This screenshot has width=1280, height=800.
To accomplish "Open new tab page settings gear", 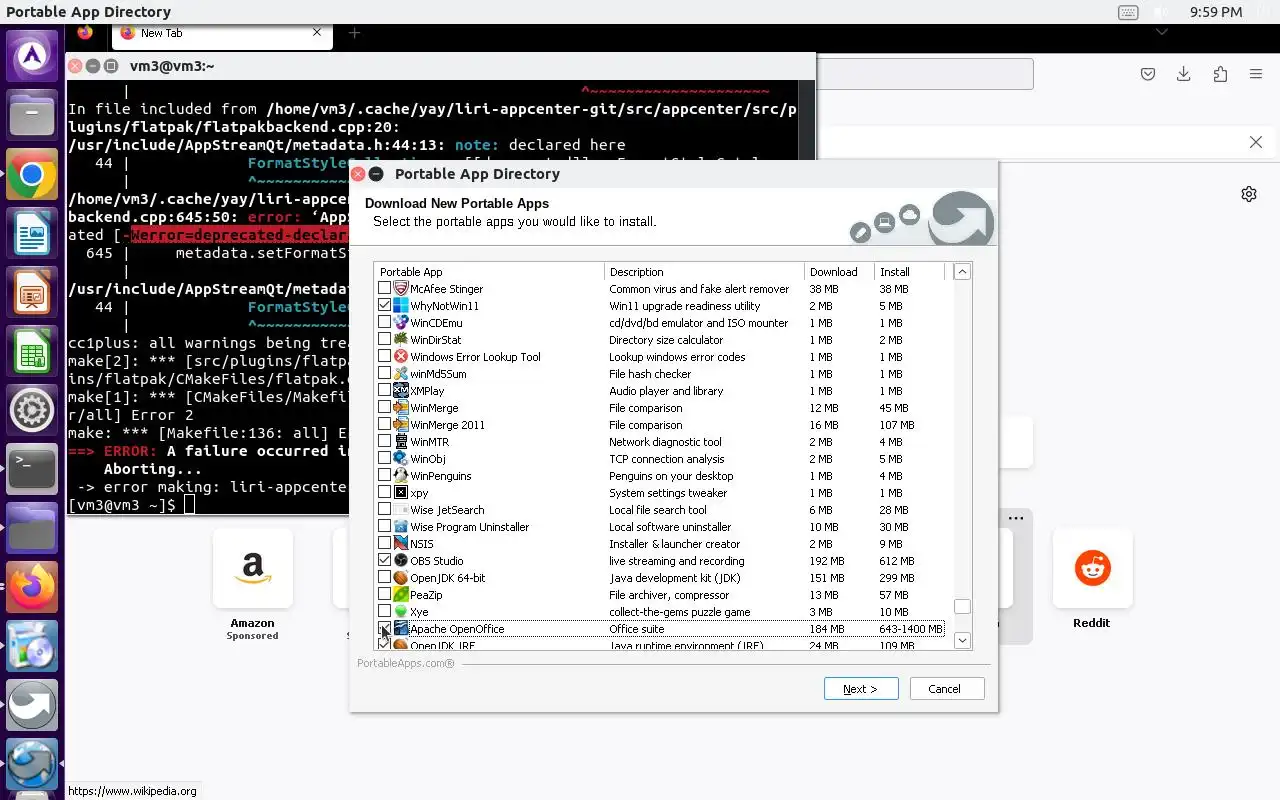I will click(x=1249, y=194).
